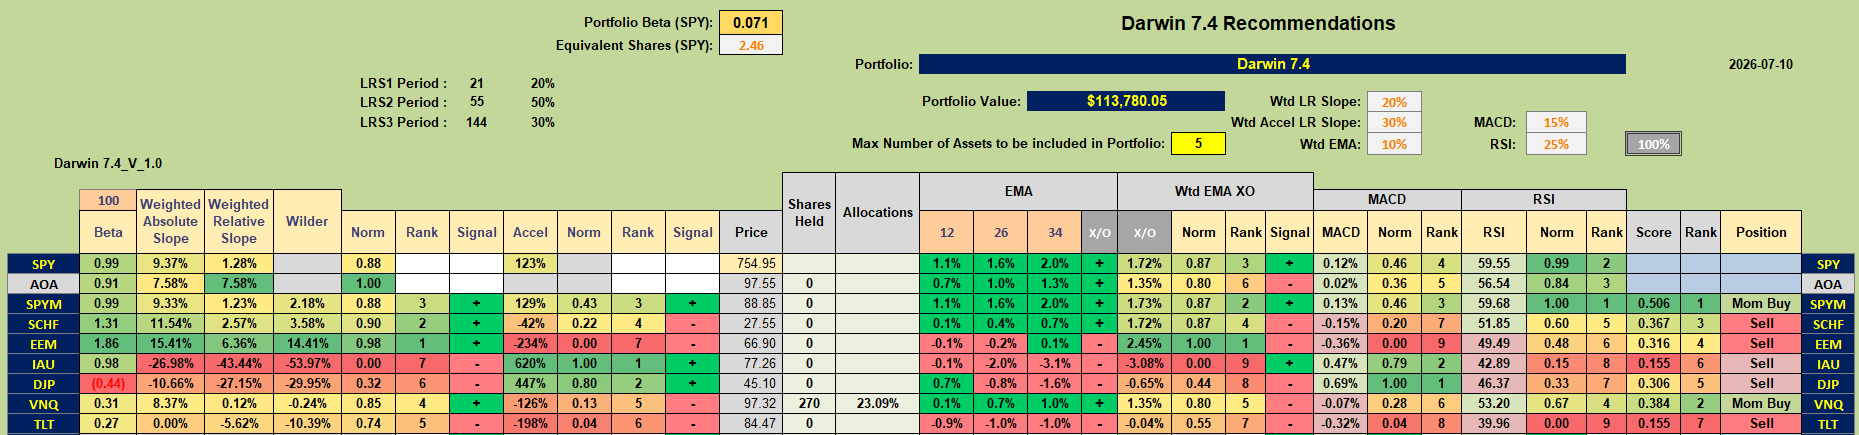Click the VNQ allocation 23.09% cell
Viewport: 1859px width, 435px height.
(x=877, y=404)
